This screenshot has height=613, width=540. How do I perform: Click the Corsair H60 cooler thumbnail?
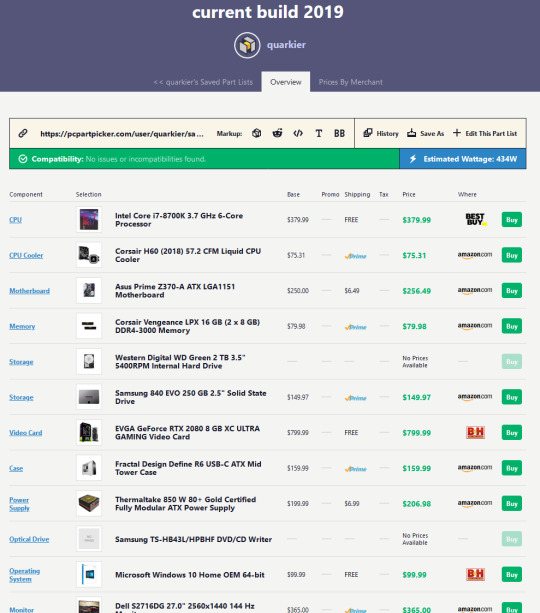click(89, 255)
